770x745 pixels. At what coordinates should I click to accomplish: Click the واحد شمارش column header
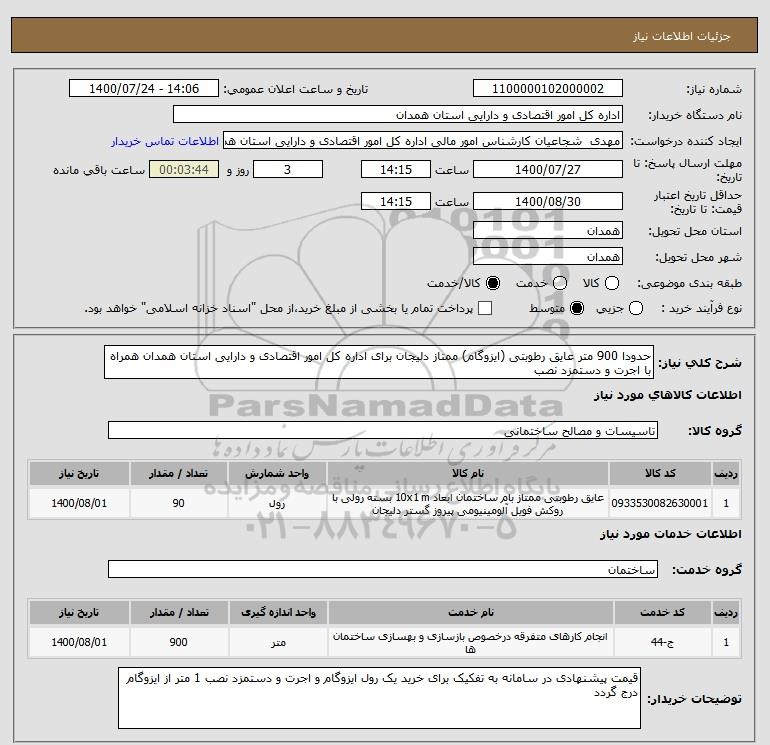277,473
